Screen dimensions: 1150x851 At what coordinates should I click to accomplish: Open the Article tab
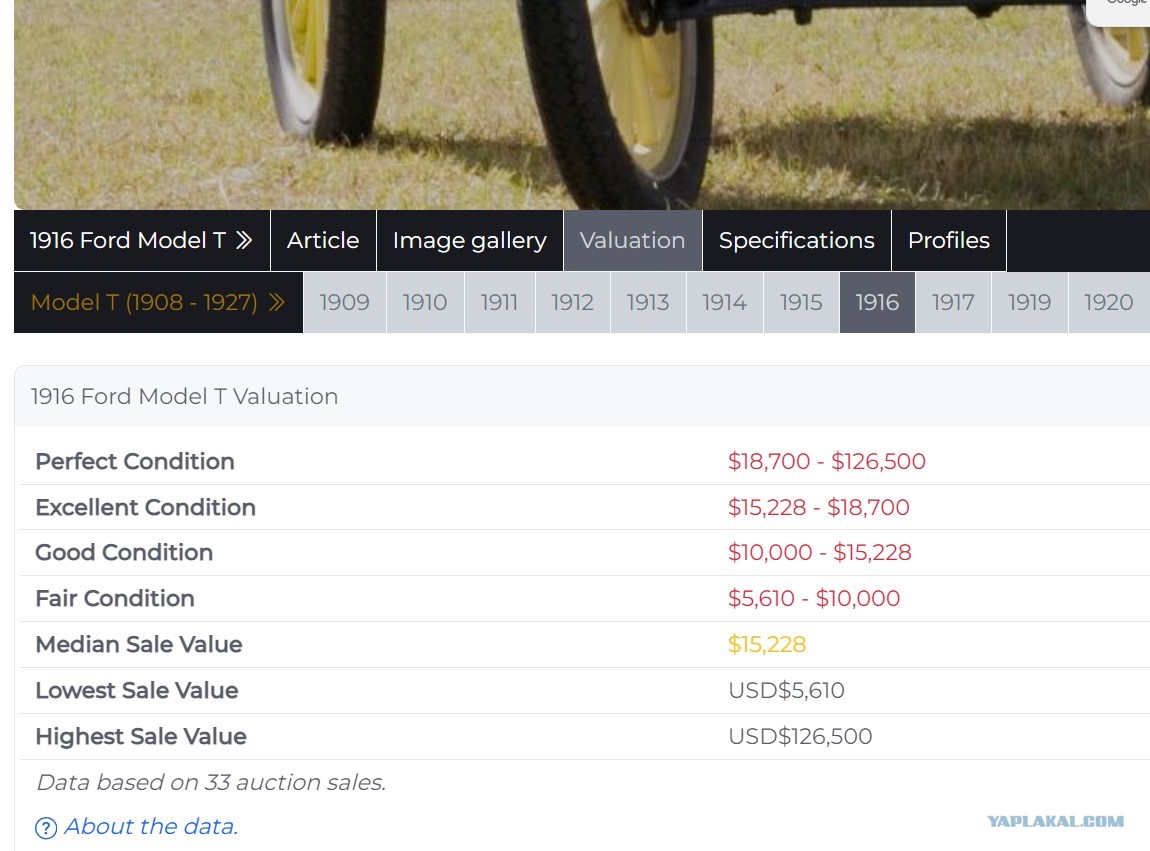[323, 241]
